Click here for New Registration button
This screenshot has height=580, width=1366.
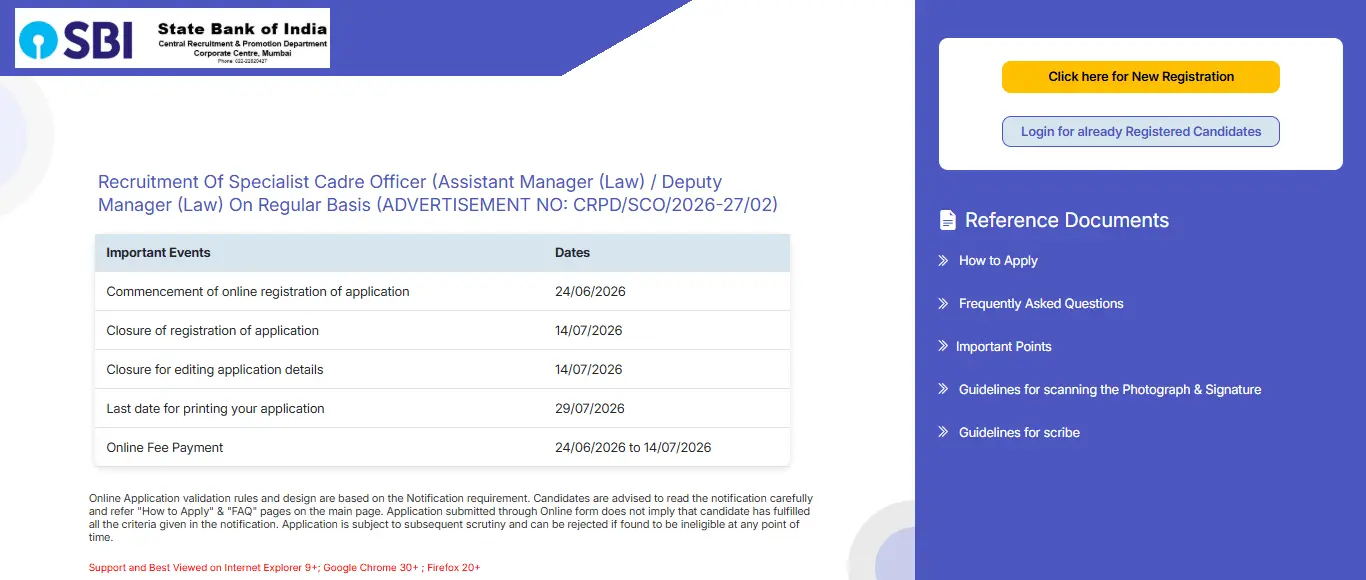point(1141,77)
